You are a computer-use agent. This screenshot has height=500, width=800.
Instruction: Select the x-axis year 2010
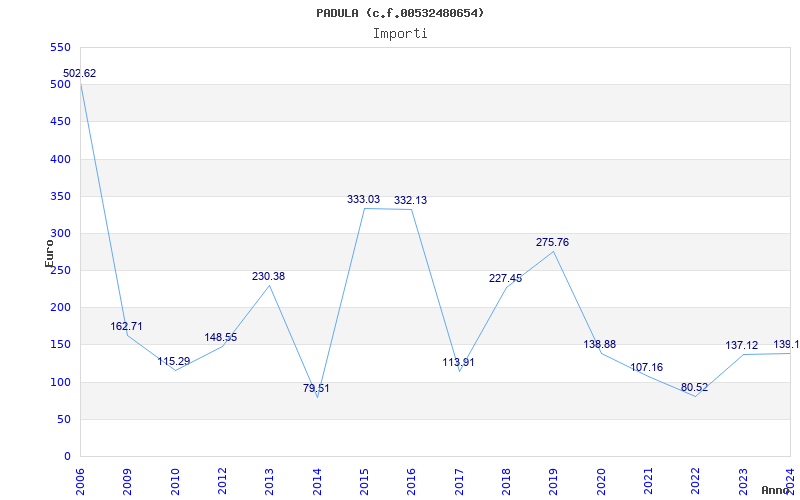tap(175, 481)
